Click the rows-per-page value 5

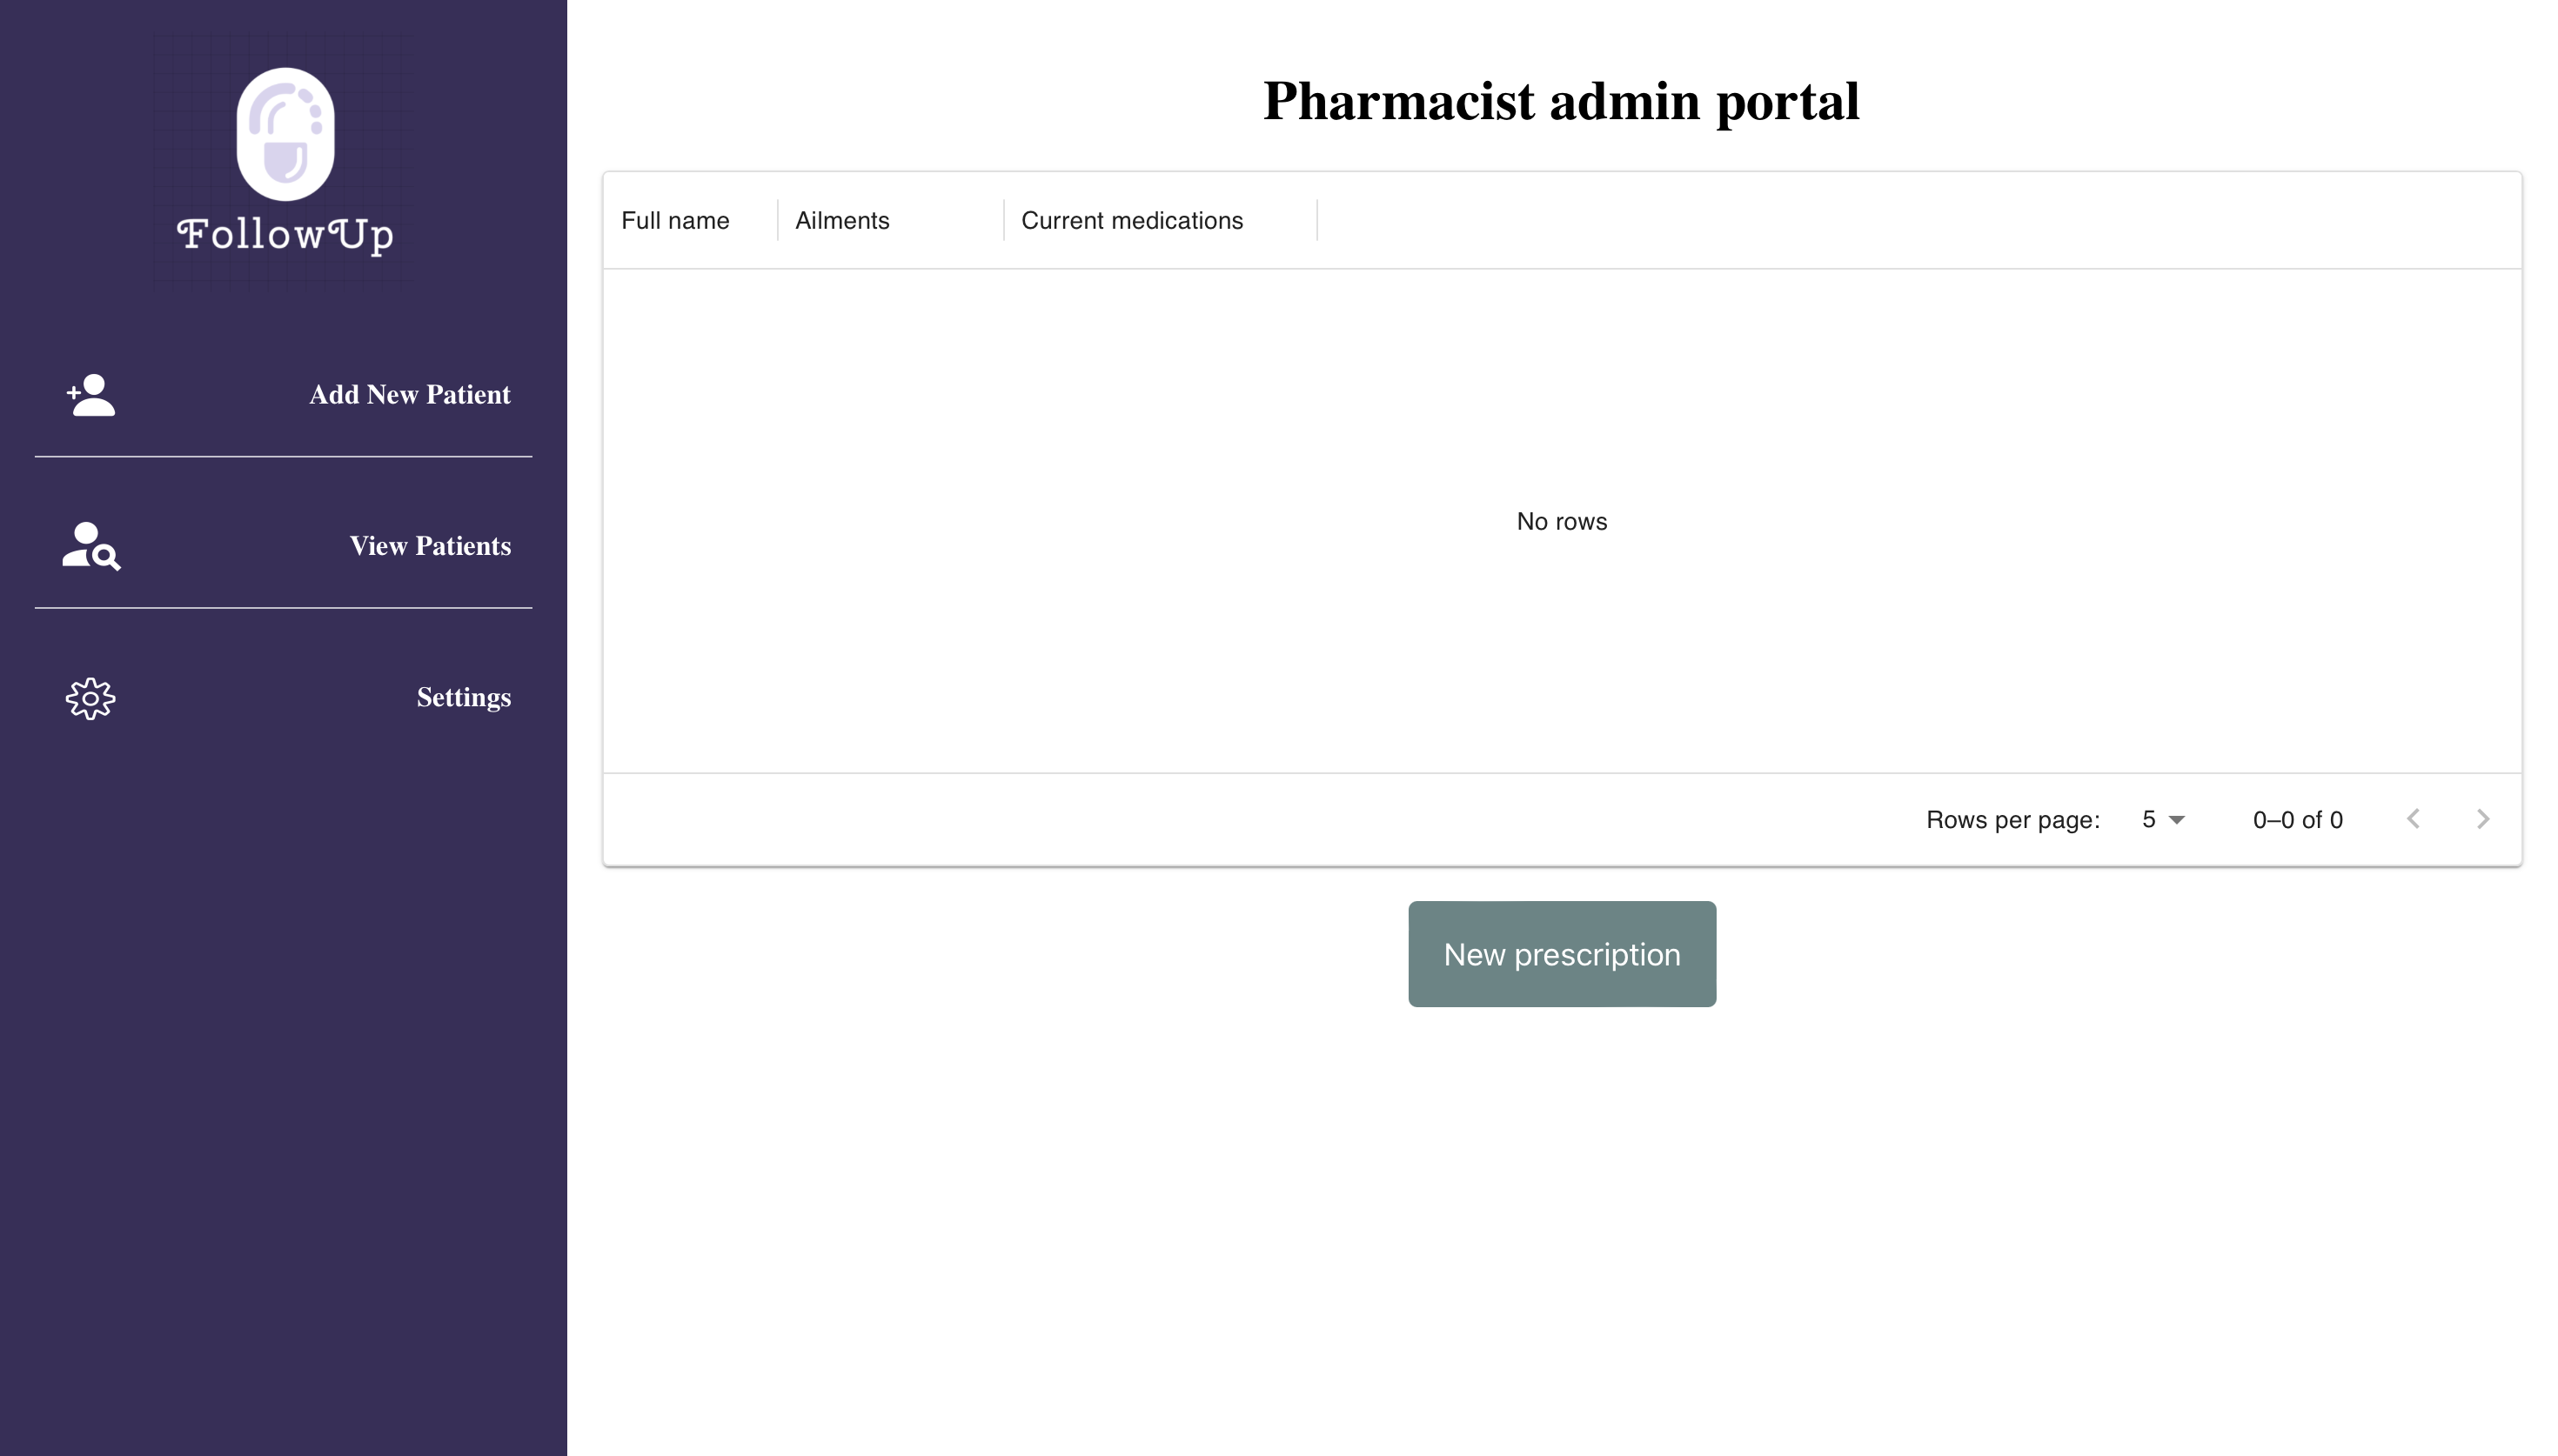pyautogui.click(x=2148, y=820)
